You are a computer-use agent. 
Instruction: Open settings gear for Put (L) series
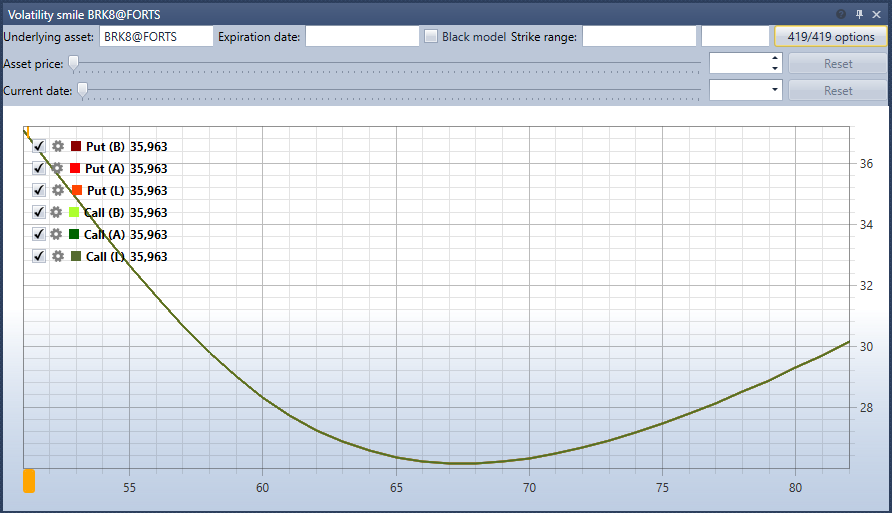point(58,190)
